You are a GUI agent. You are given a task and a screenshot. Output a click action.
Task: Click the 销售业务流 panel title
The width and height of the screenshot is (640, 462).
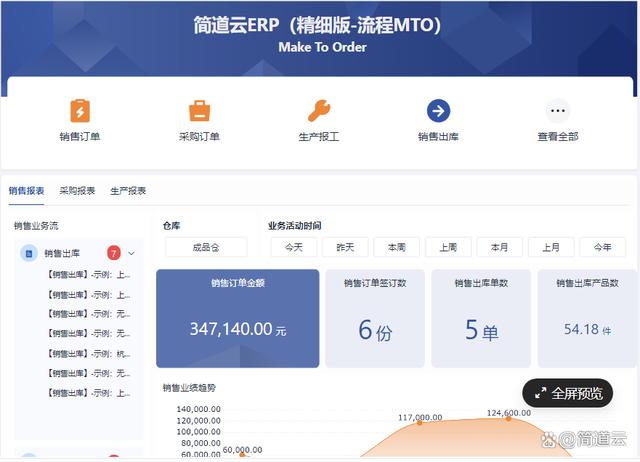coord(36,226)
